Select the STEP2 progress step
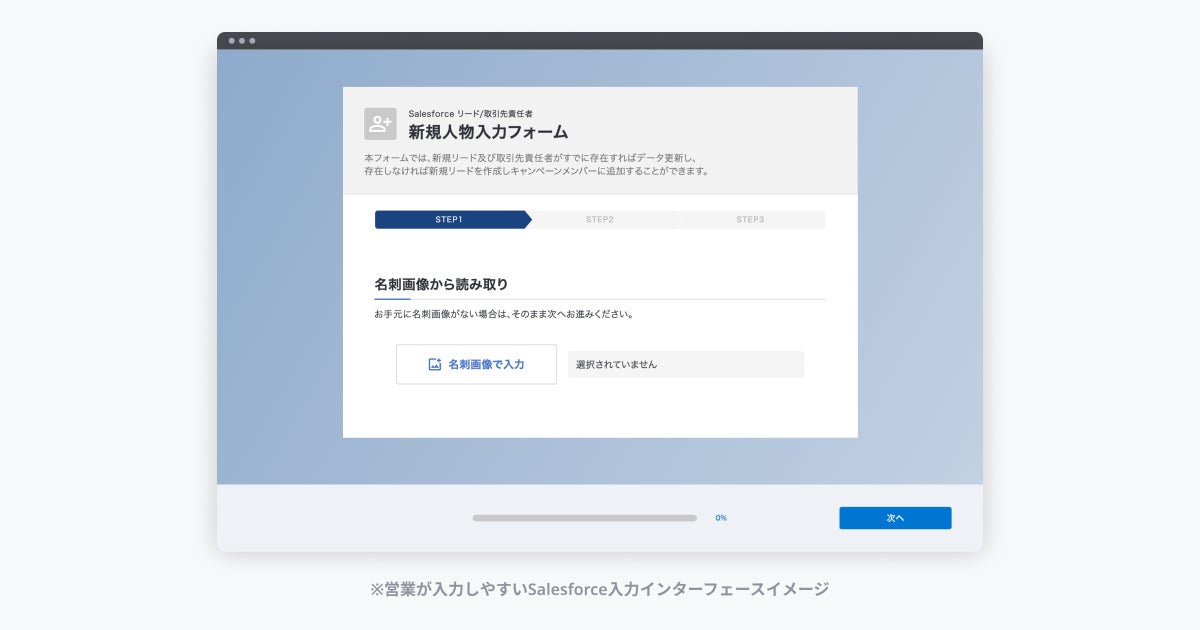Screen dimensions: 1200x630 (600, 219)
